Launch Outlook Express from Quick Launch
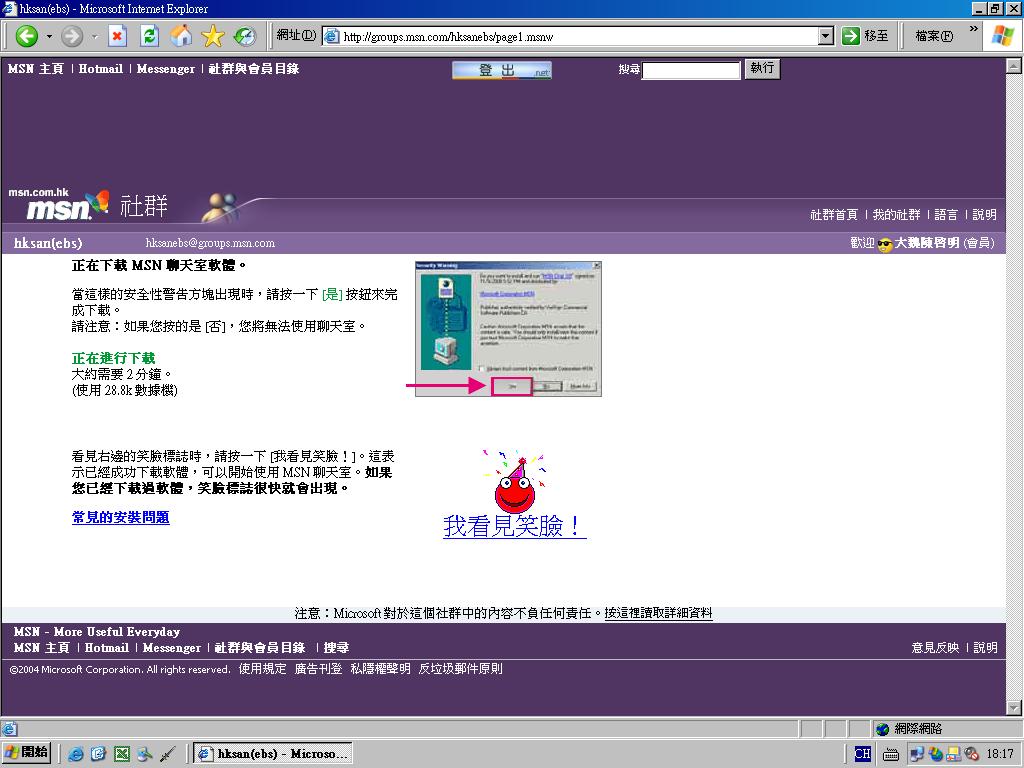The height and width of the screenshot is (768, 1024). [99, 754]
